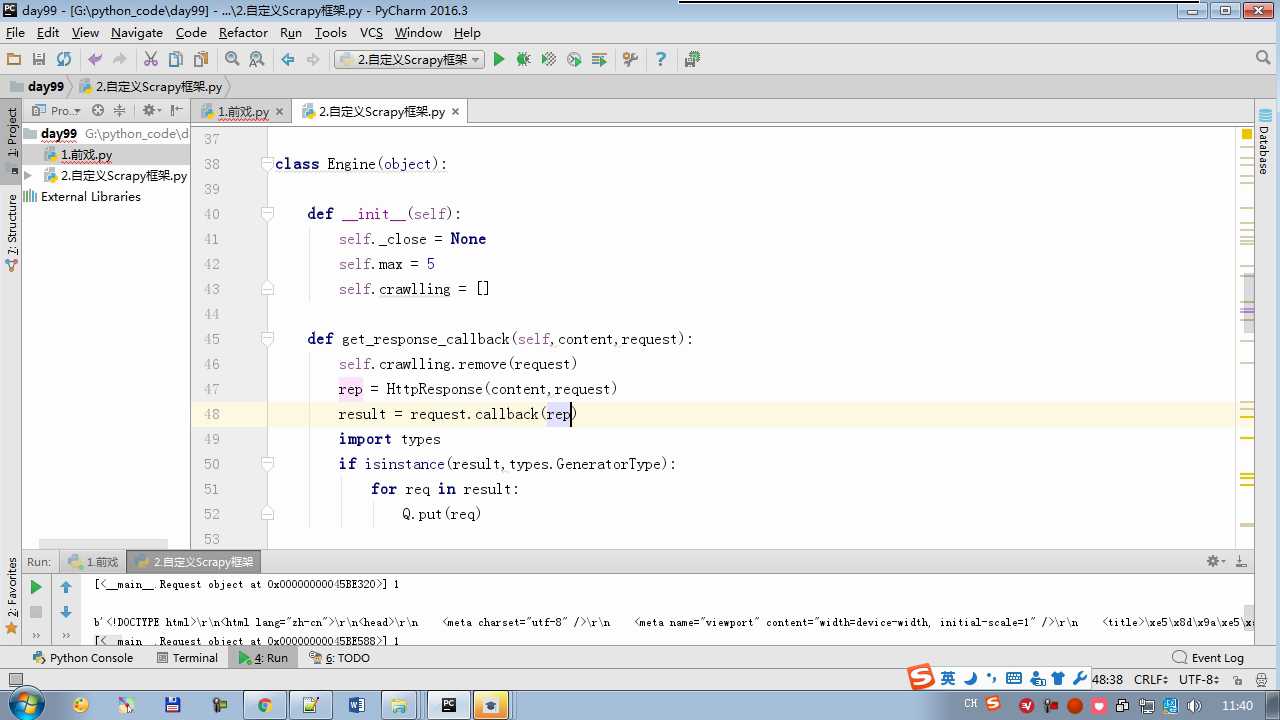The height and width of the screenshot is (720, 1280).
Task: Open the 6: TODO tool window
Action: click(339, 658)
